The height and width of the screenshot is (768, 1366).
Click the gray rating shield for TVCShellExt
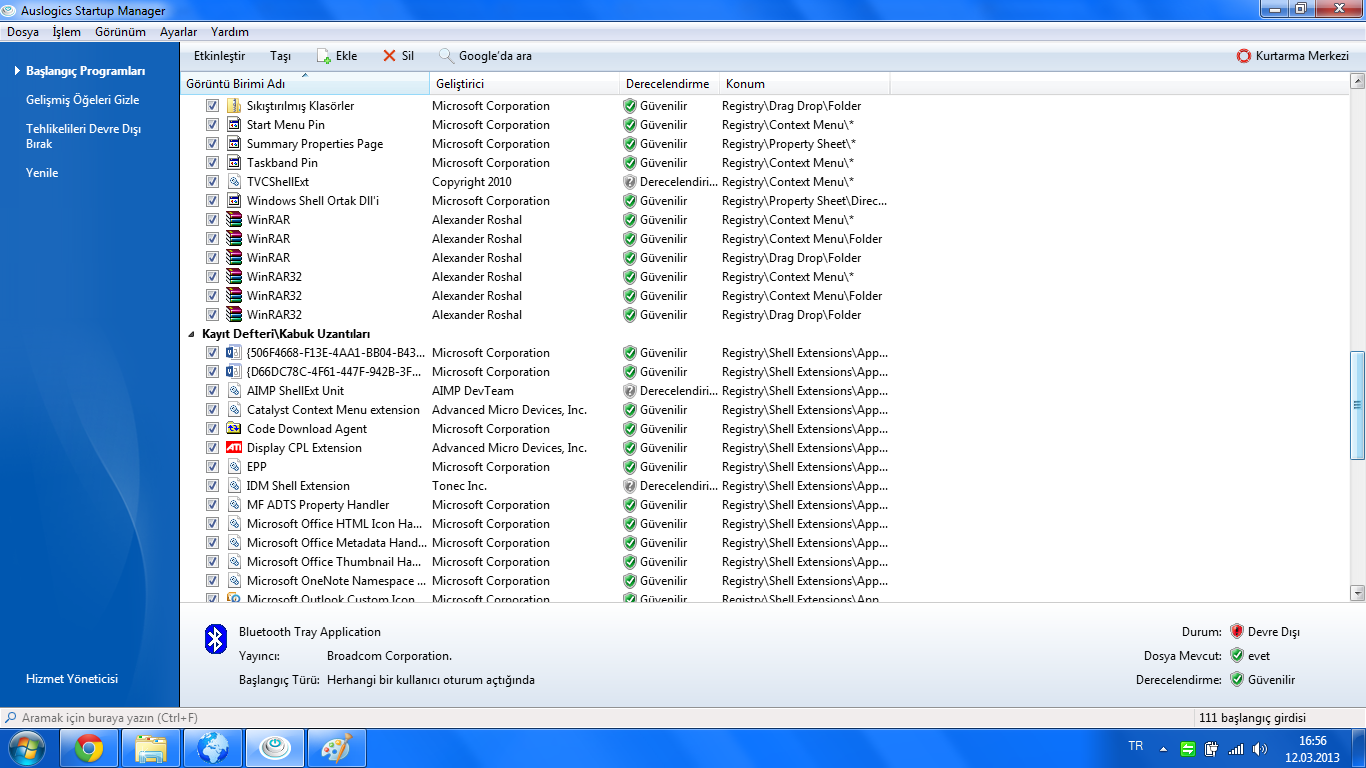[x=630, y=182]
